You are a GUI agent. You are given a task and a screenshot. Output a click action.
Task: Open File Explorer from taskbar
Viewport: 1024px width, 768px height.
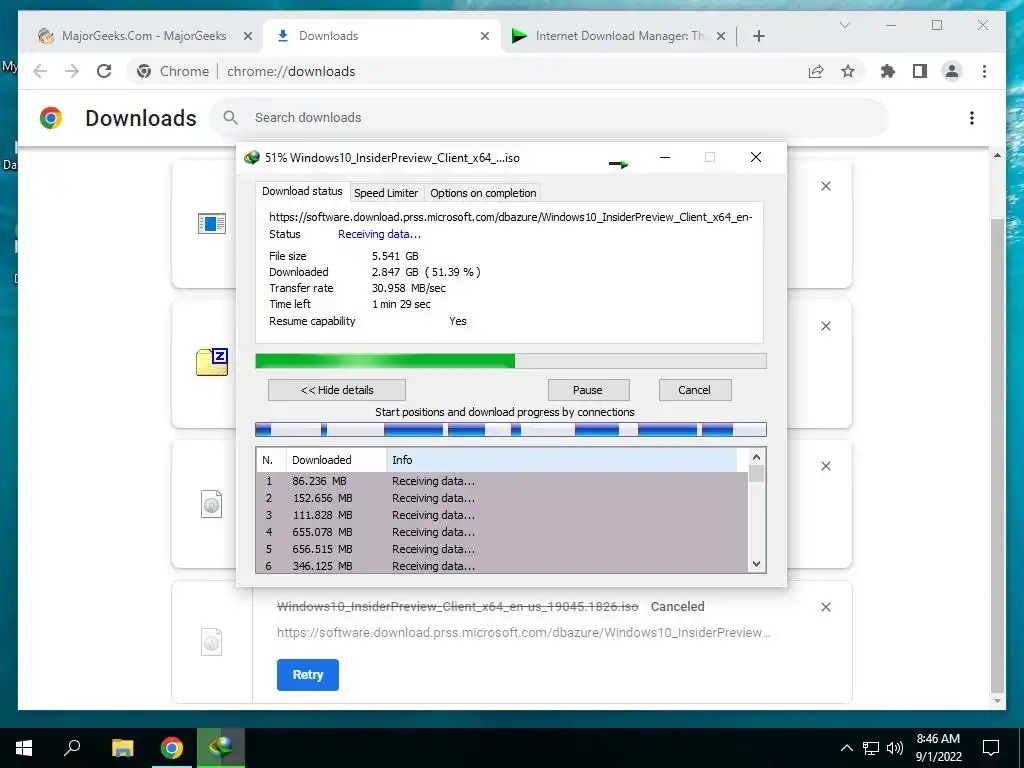click(x=122, y=748)
